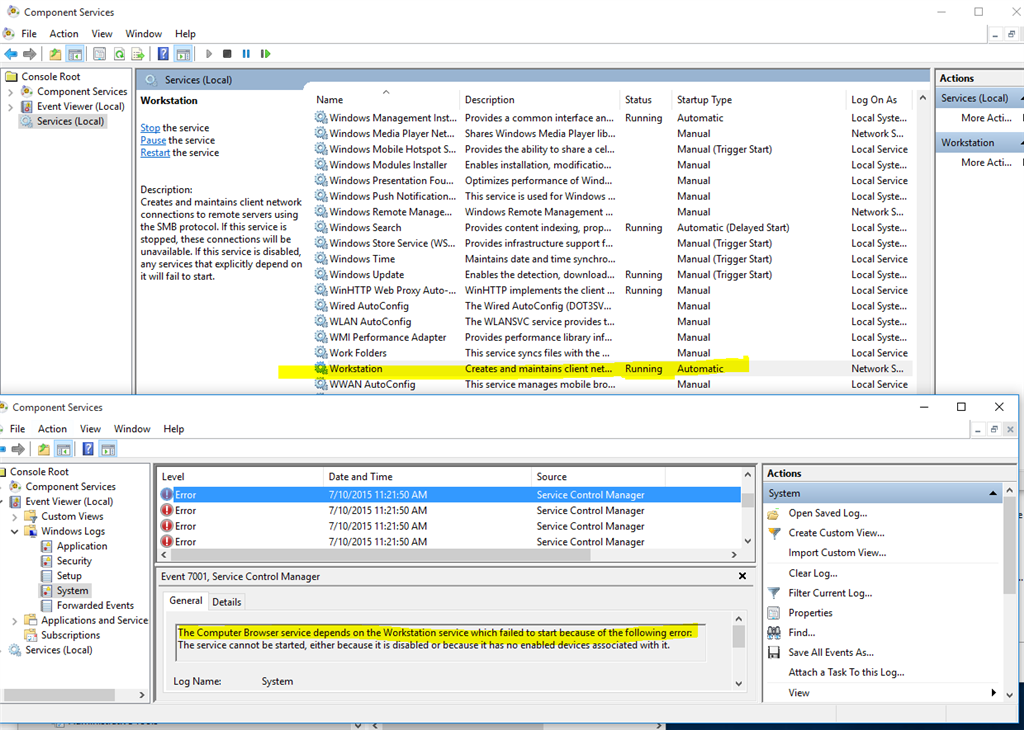Expand Custom Views in Event Viewer tree
This screenshot has height=730, width=1024.
[14, 516]
